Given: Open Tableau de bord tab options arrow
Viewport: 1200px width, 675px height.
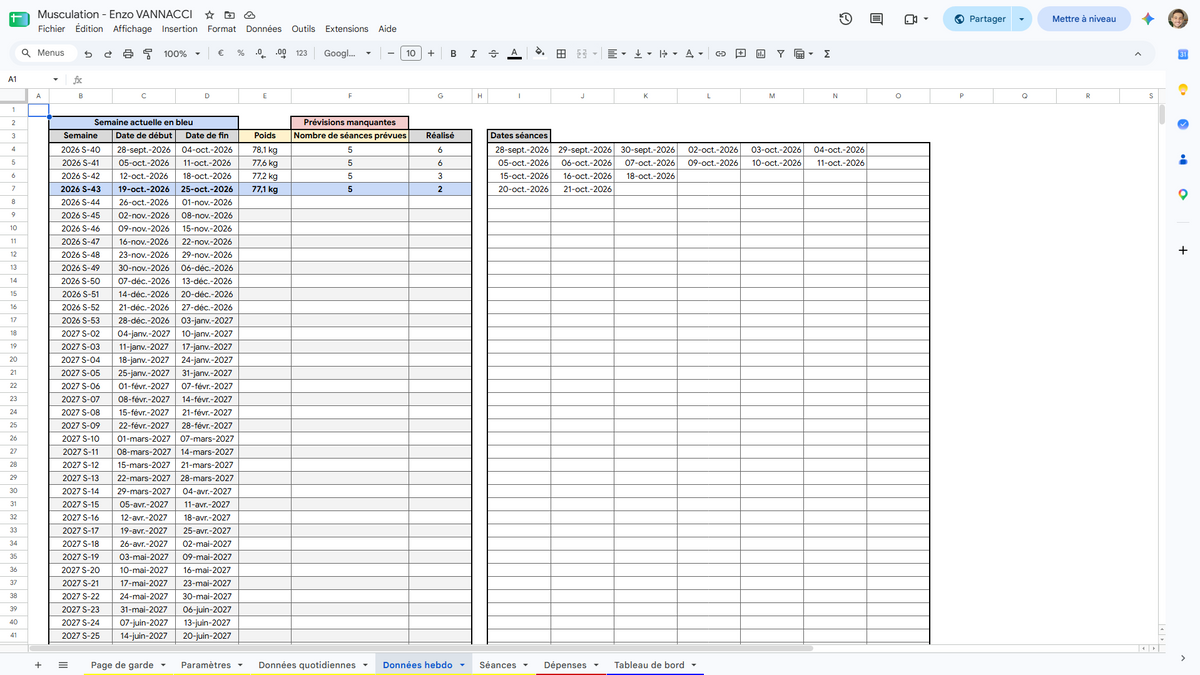Looking at the screenshot, I should [x=693, y=665].
